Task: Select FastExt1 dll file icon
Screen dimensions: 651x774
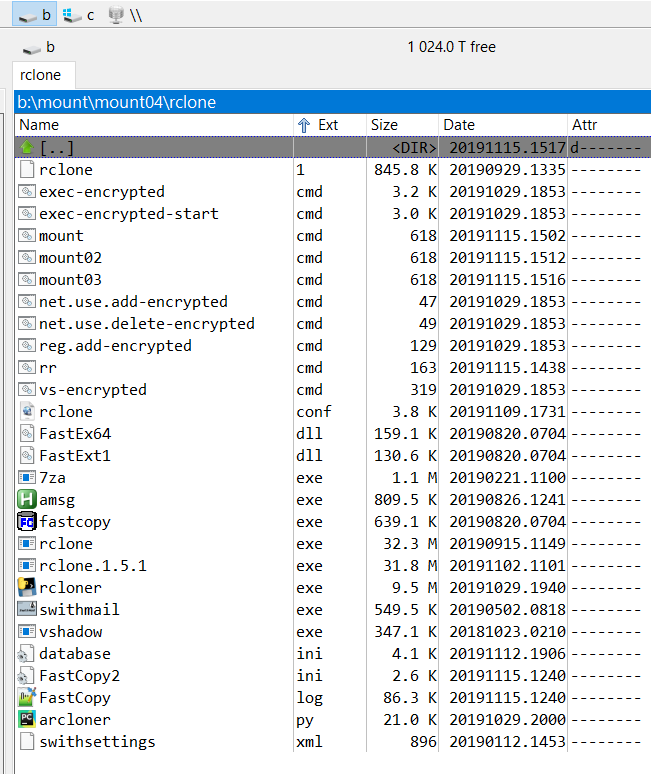Action: click(x=27, y=456)
